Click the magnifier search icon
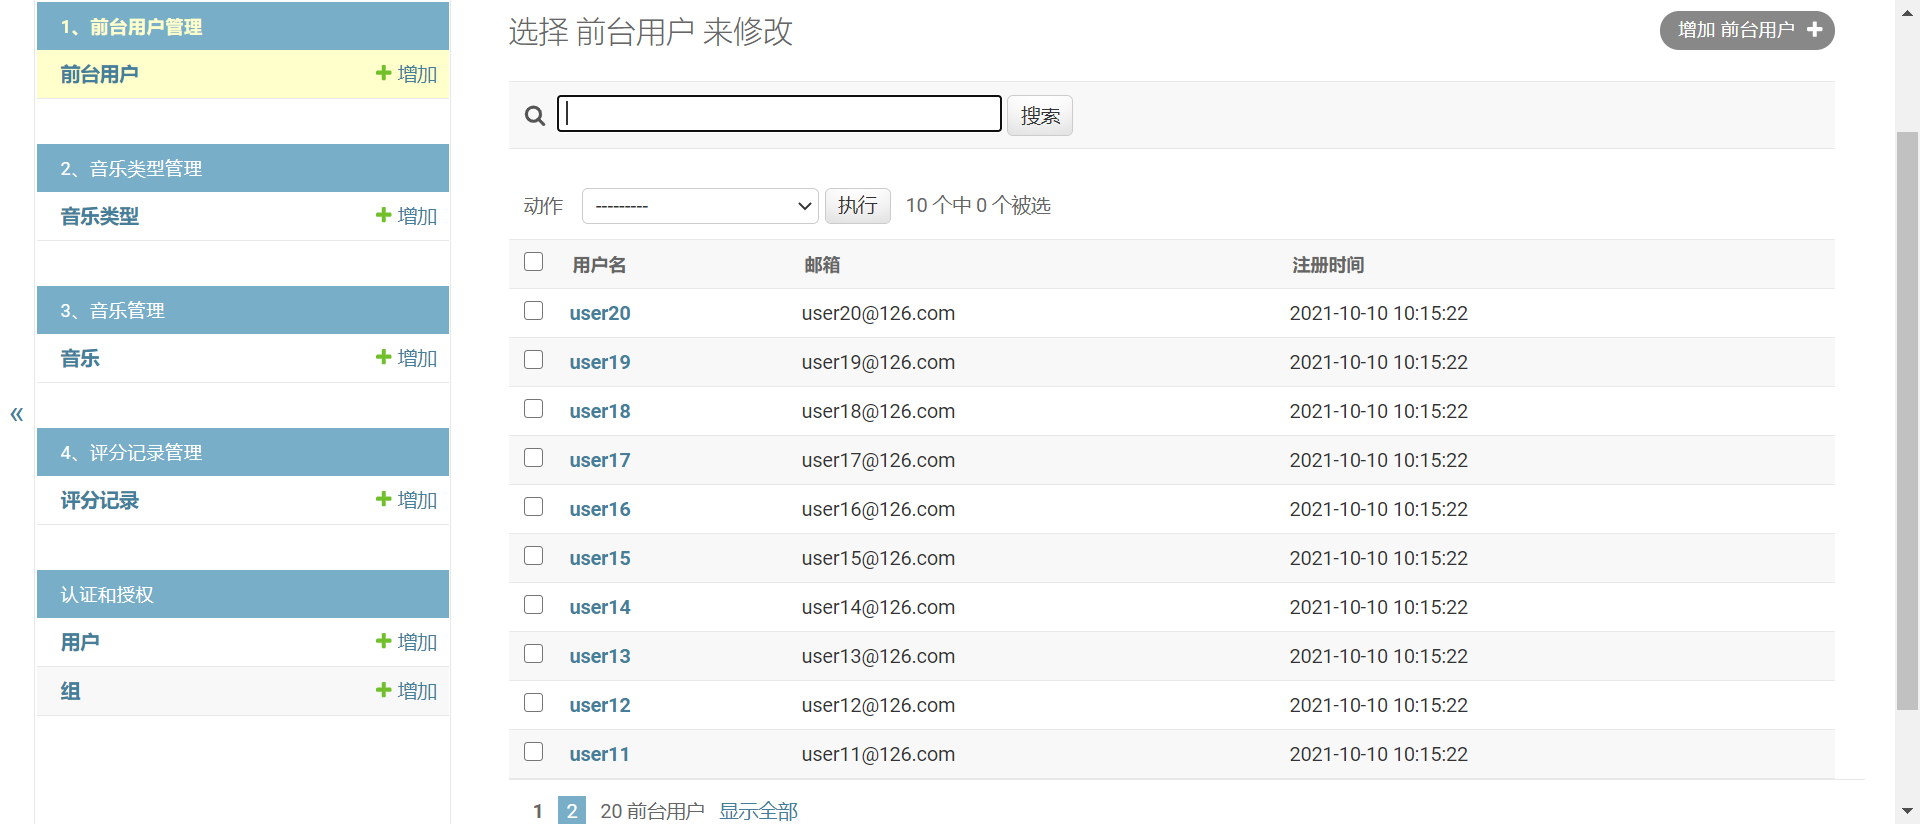Image resolution: width=1920 pixels, height=824 pixels. pyautogui.click(x=535, y=116)
